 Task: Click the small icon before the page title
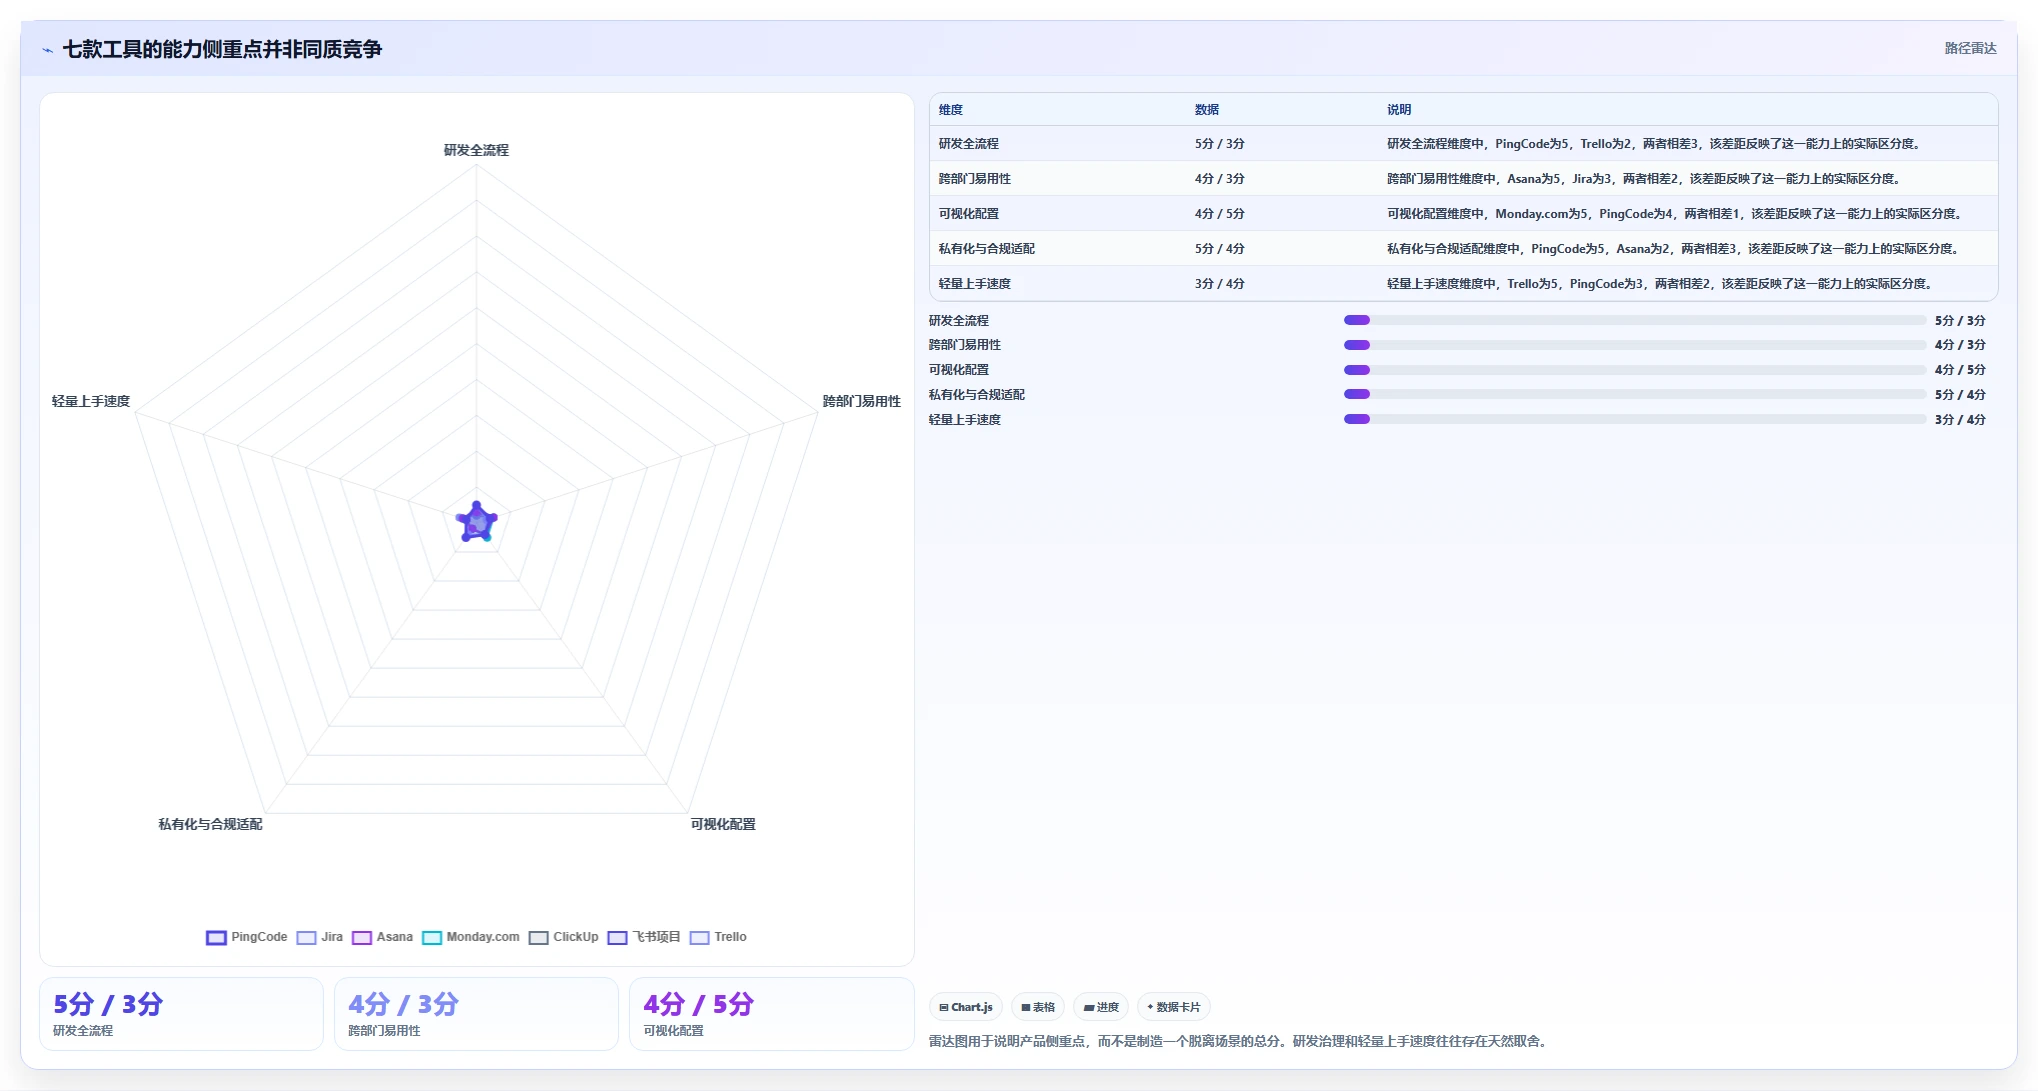point(47,50)
